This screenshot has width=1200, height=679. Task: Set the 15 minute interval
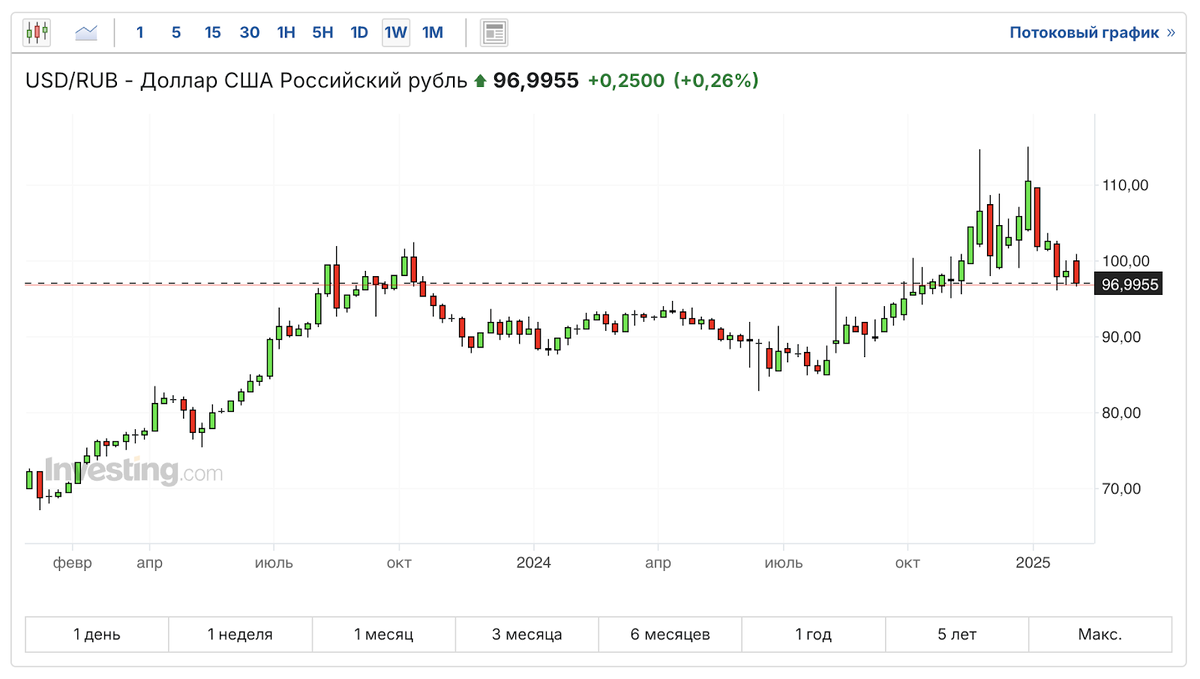tap(213, 32)
